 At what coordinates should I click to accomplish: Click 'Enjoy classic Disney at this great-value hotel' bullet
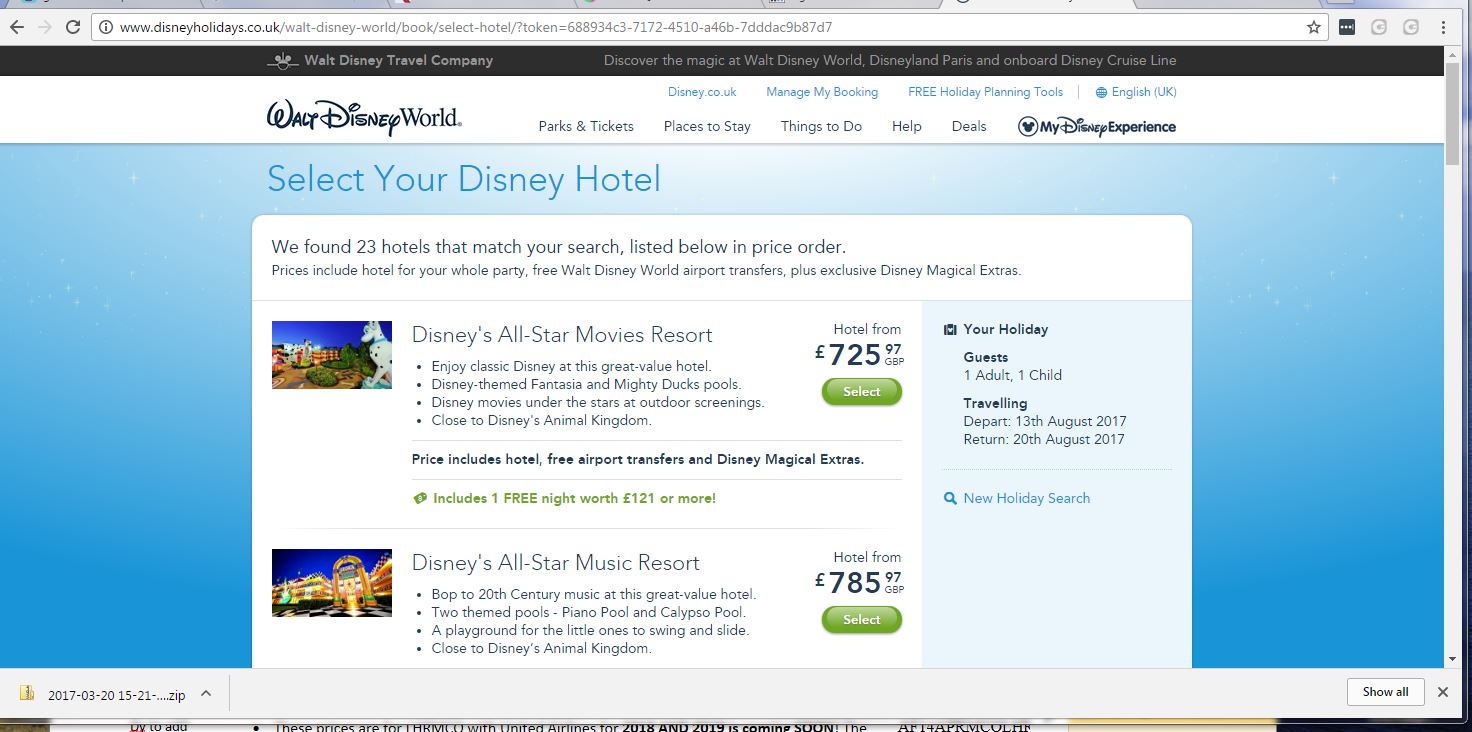coord(572,366)
